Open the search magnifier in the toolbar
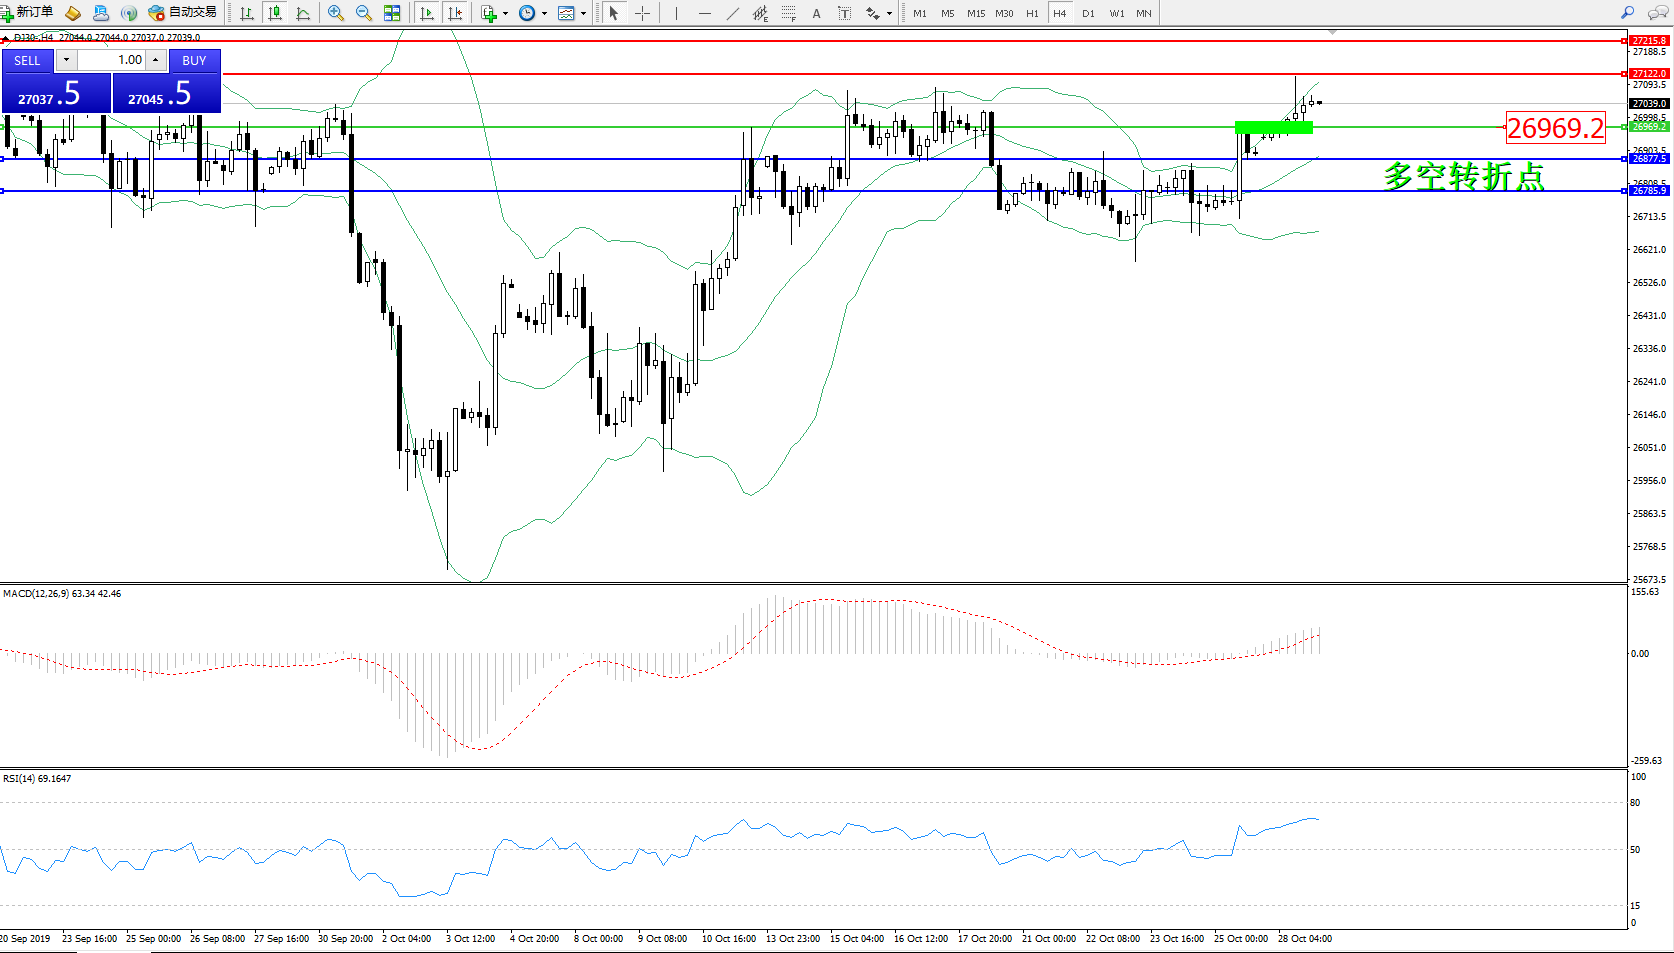Viewport: 1674px width, 953px height. pyautogui.click(x=1627, y=13)
